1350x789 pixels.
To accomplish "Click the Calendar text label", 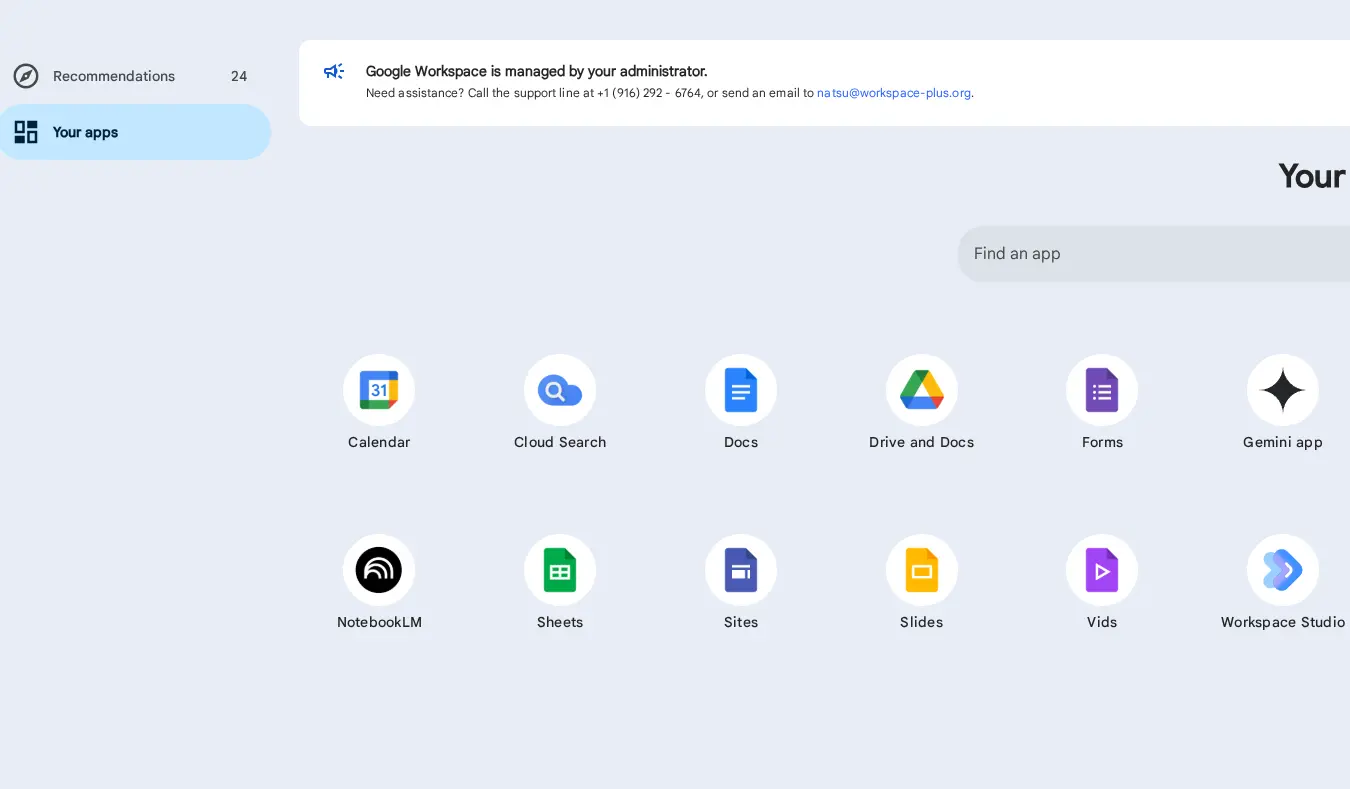I will point(379,442).
